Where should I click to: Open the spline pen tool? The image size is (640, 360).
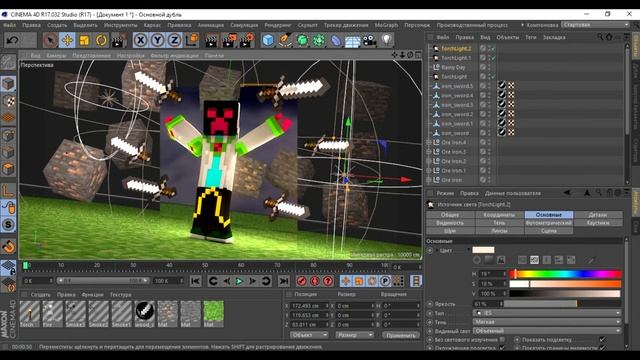[285, 40]
